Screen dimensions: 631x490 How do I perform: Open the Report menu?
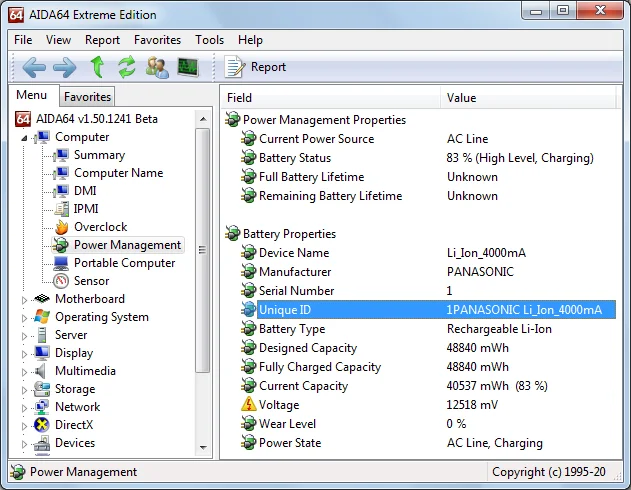[x=102, y=40]
